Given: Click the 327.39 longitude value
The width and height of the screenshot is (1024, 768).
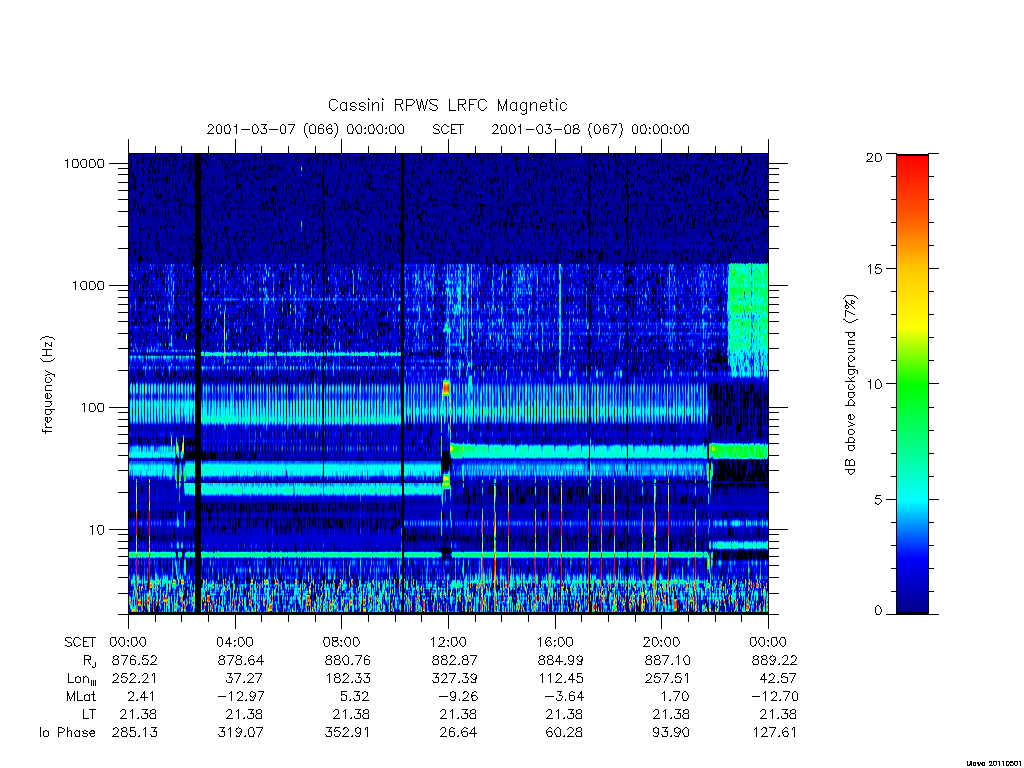Looking at the screenshot, I should pyautogui.click(x=455, y=679).
